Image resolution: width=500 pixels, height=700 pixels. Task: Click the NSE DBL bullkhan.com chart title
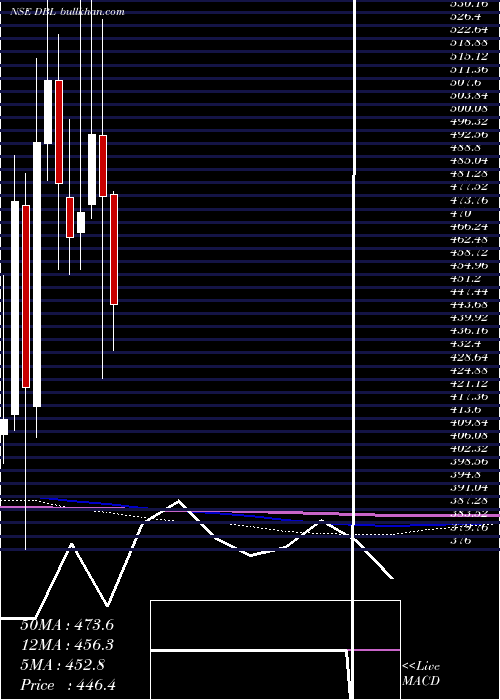(x=67, y=12)
